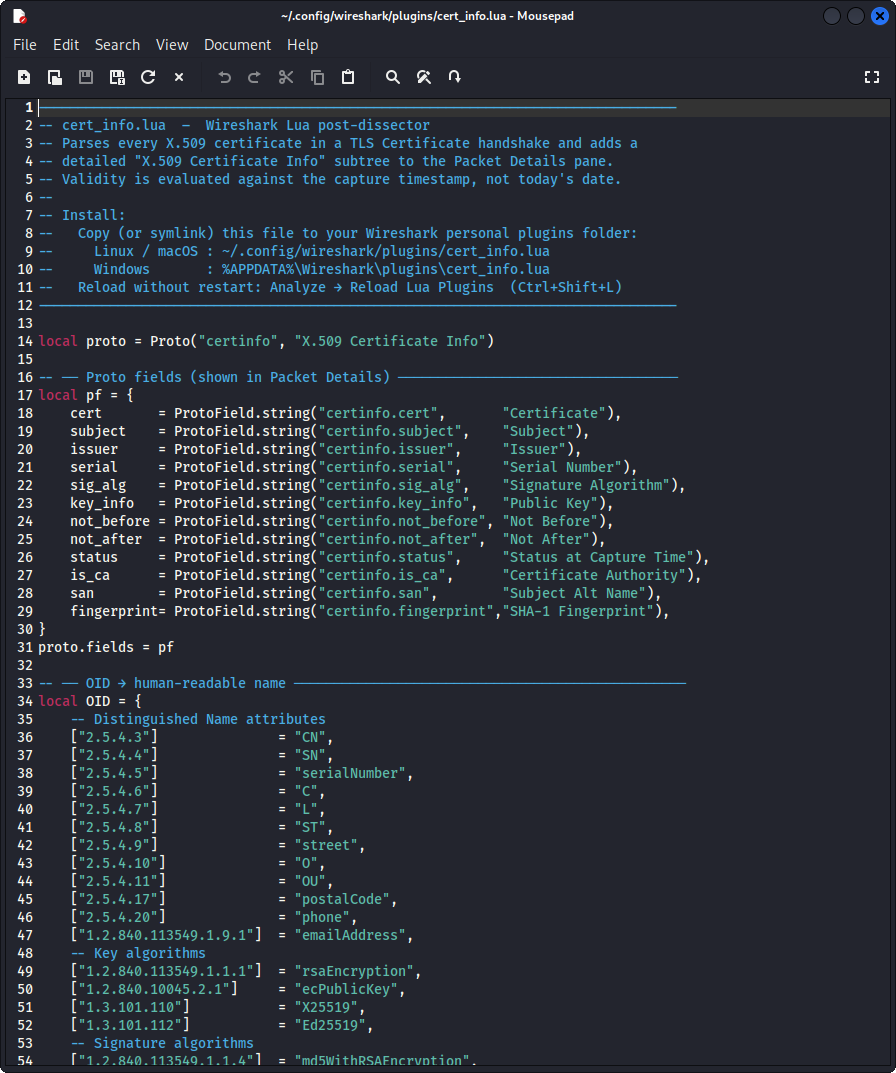Reload the file using the toolbar icon
896x1073 pixels.
(148, 77)
